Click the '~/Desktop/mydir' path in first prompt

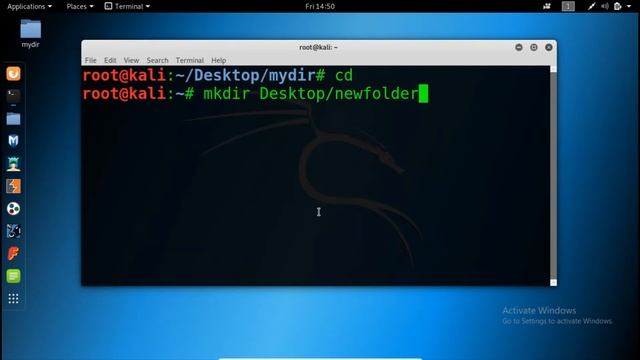pos(245,76)
